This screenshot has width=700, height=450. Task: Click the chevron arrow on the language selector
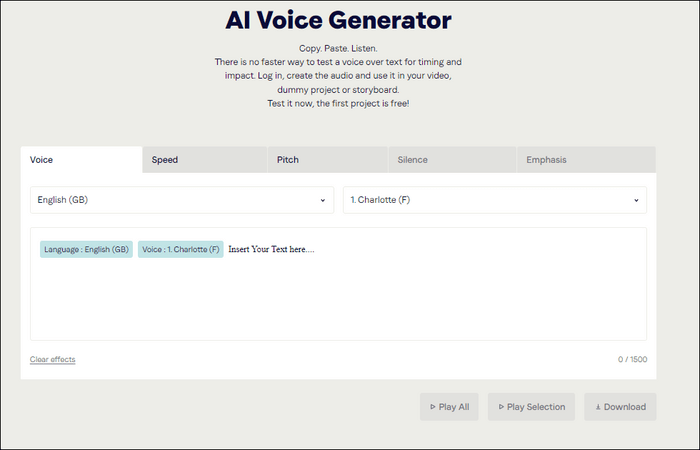pyautogui.click(x=322, y=200)
